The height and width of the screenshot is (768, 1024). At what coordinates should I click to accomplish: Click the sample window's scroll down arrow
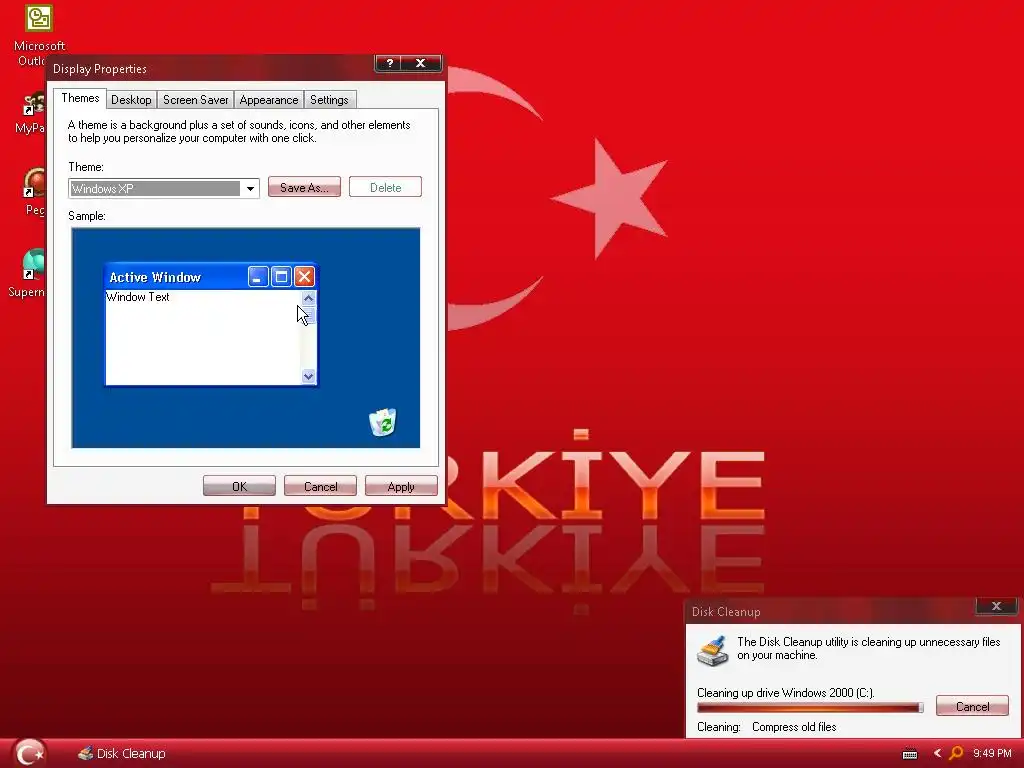tap(308, 376)
